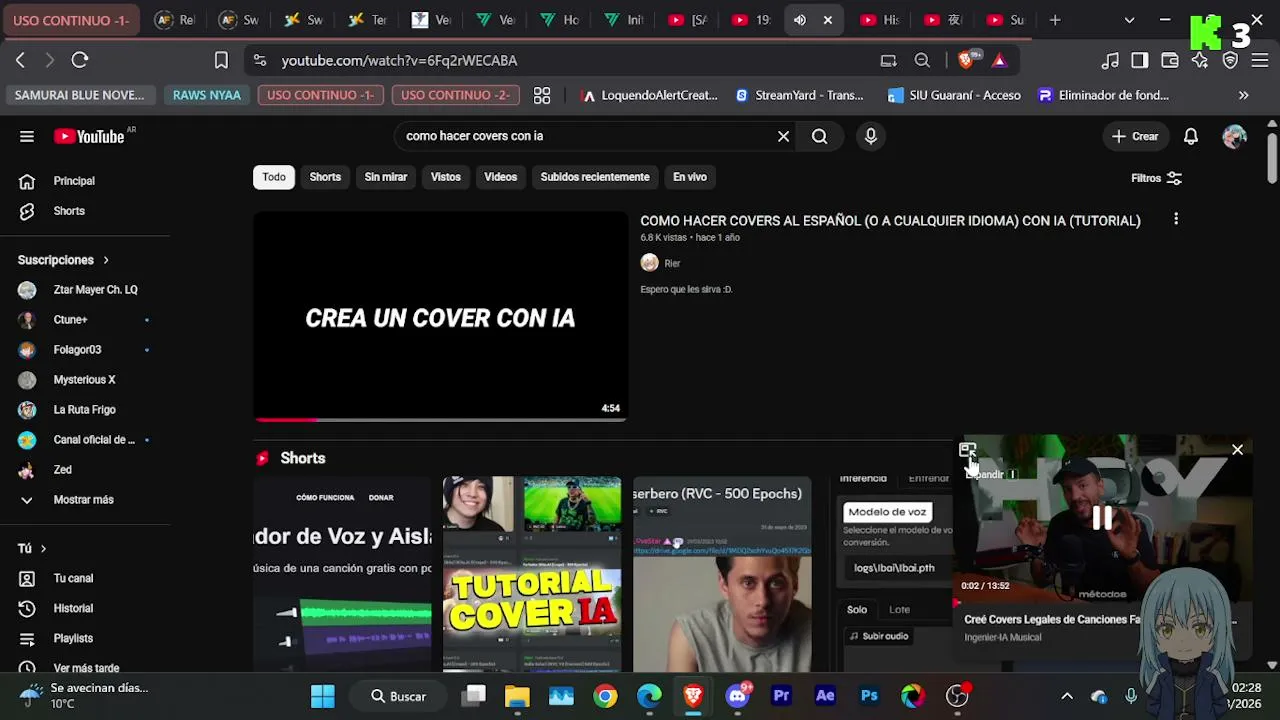This screenshot has height=720, width=1280.
Task: Close the miniplayer
Action: pyautogui.click(x=1237, y=450)
